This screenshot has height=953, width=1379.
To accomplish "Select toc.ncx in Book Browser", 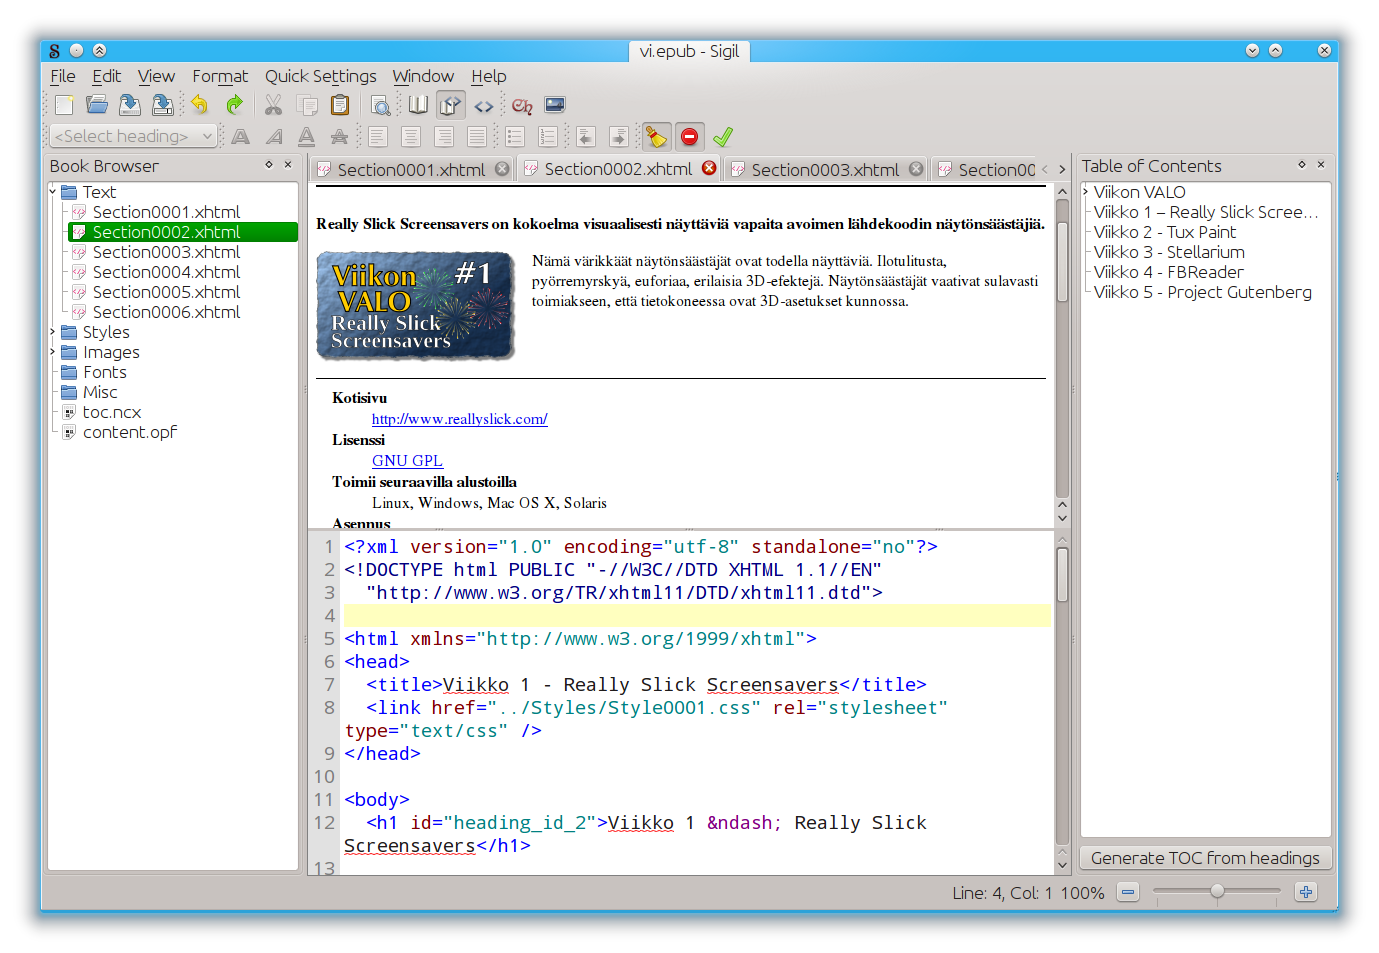I will click(112, 411).
